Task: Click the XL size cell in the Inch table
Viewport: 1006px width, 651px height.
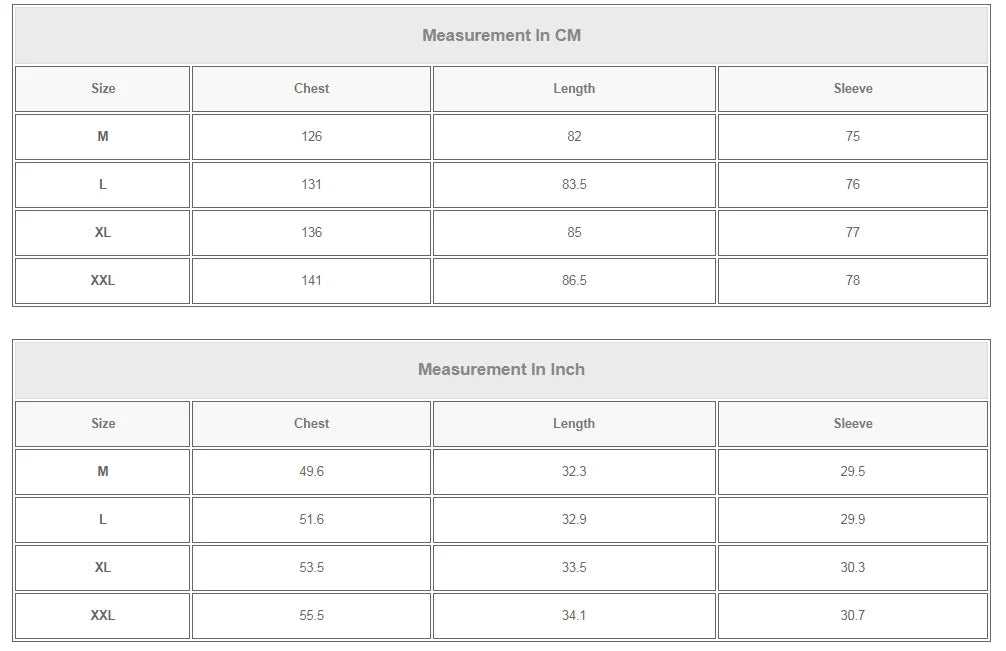Action: point(103,568)
